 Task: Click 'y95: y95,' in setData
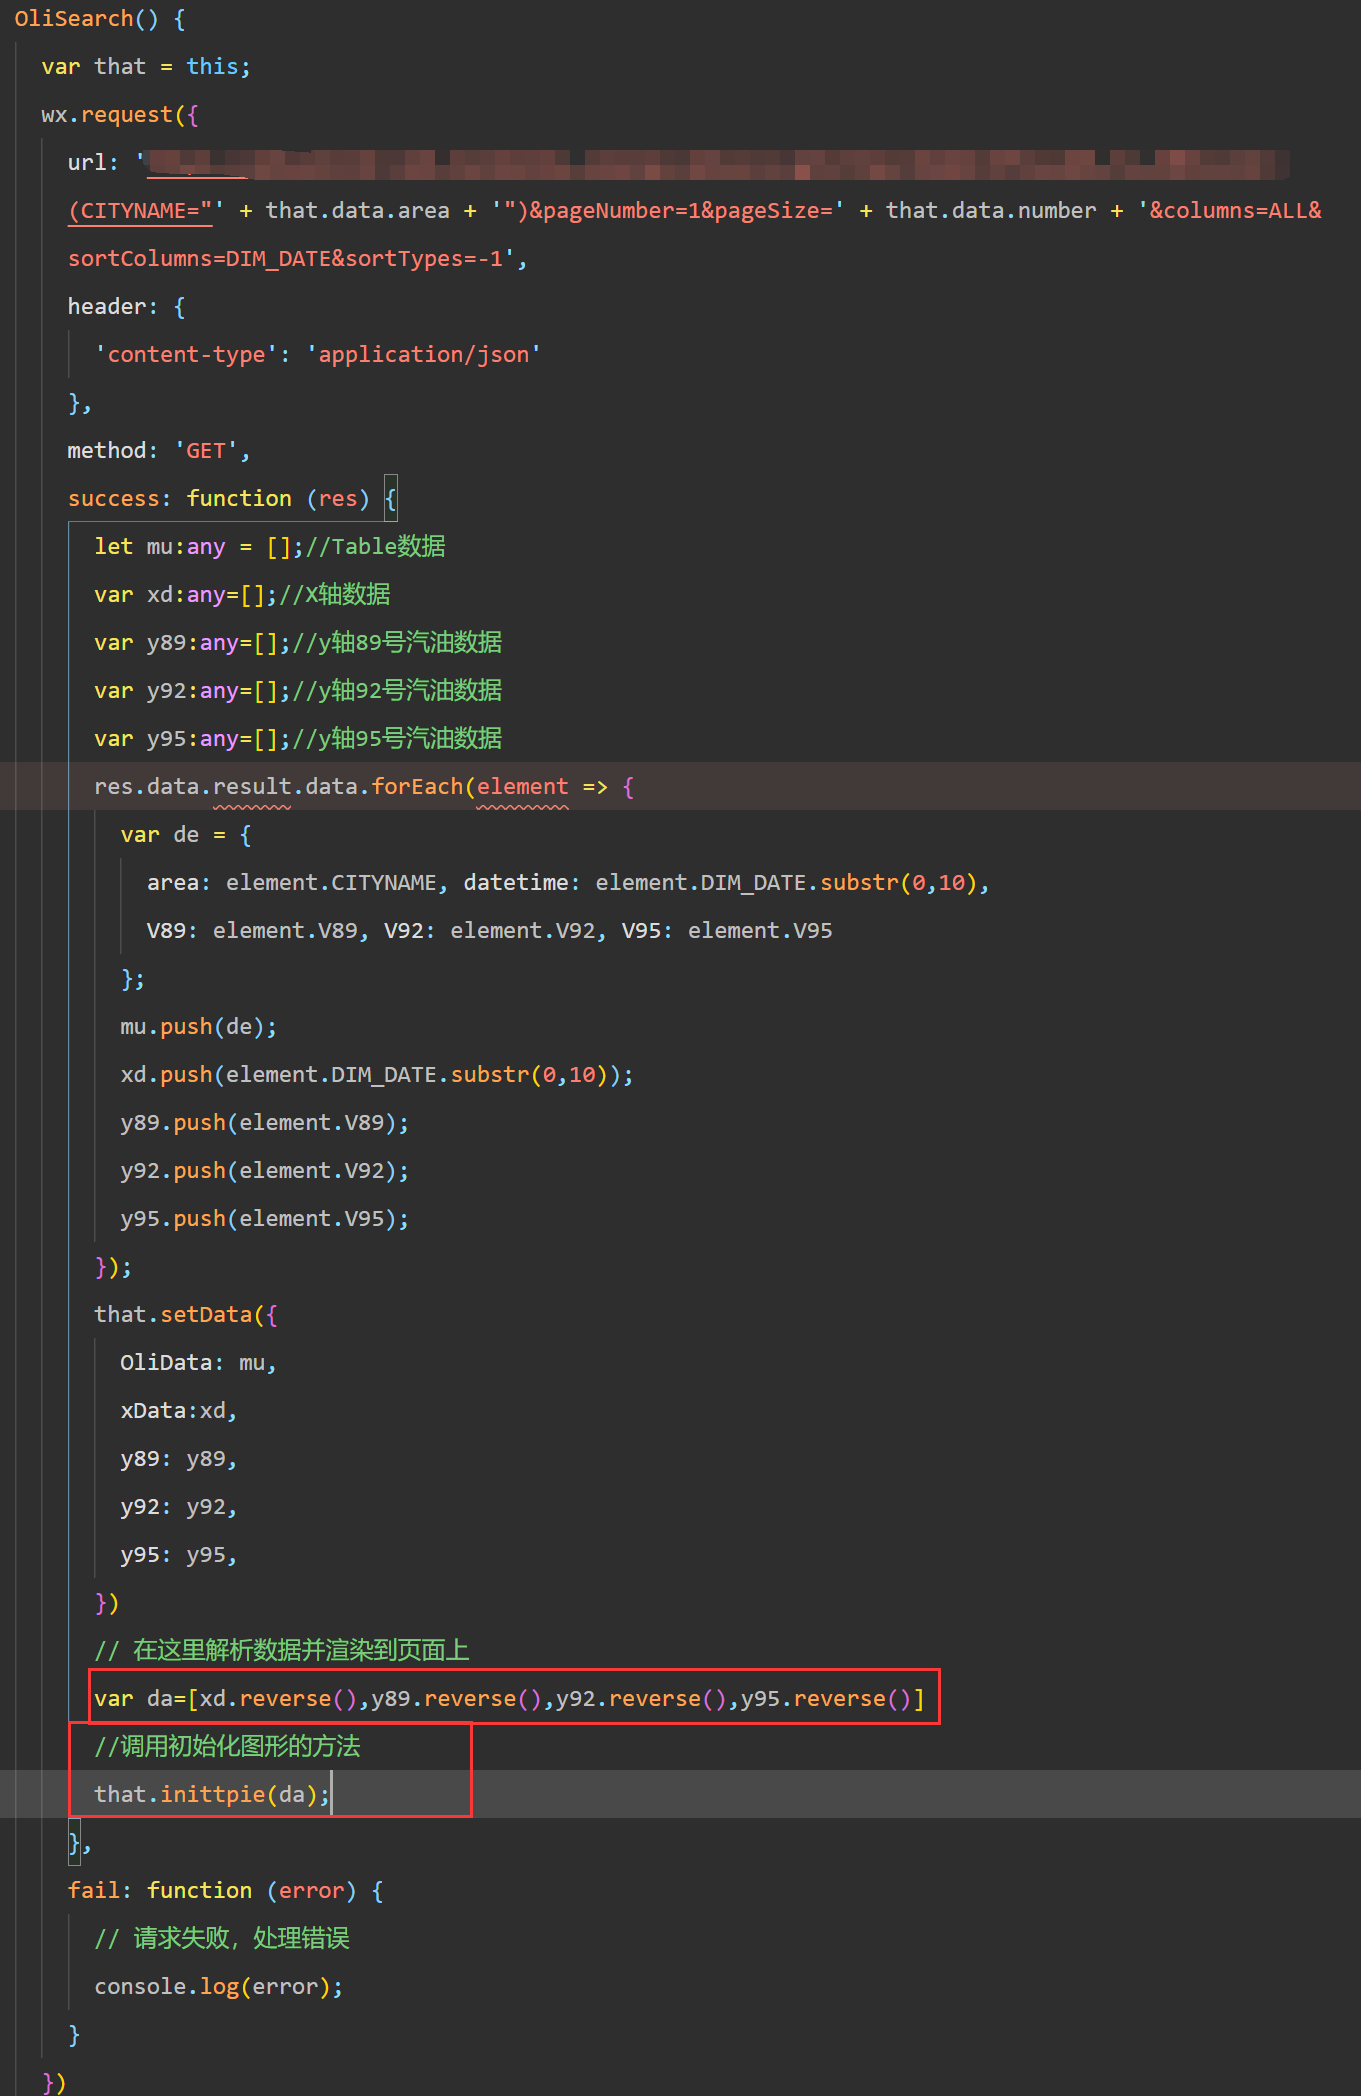click(x=179, y=1555)
